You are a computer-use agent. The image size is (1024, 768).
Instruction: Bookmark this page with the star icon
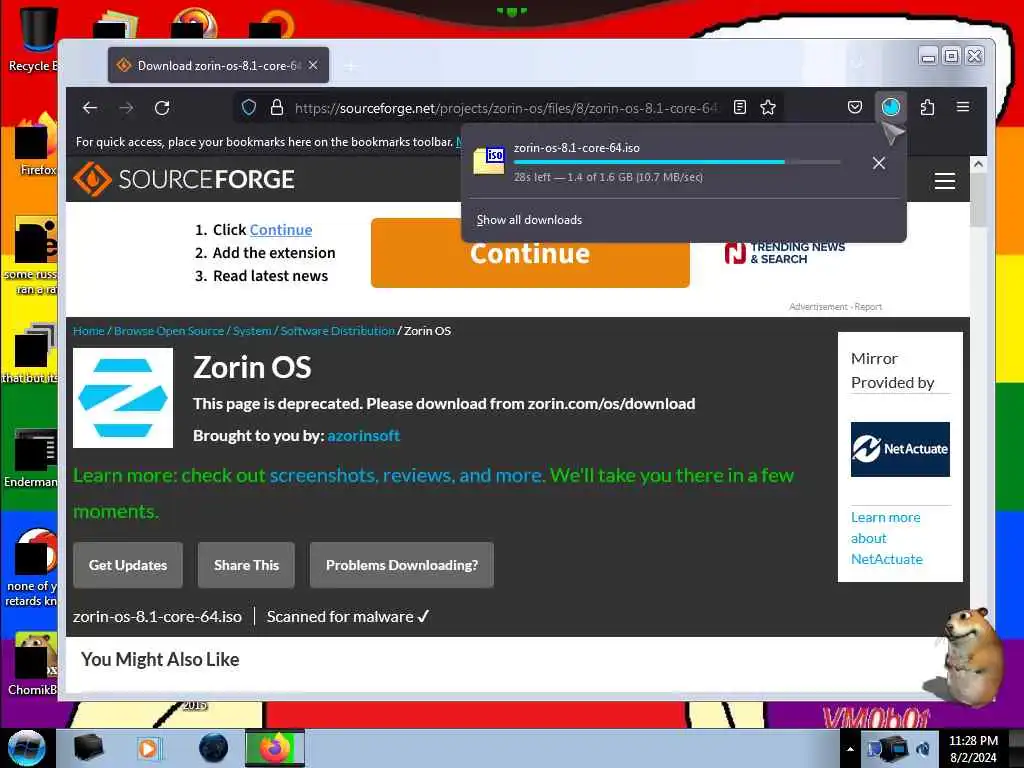pos(768,108)
